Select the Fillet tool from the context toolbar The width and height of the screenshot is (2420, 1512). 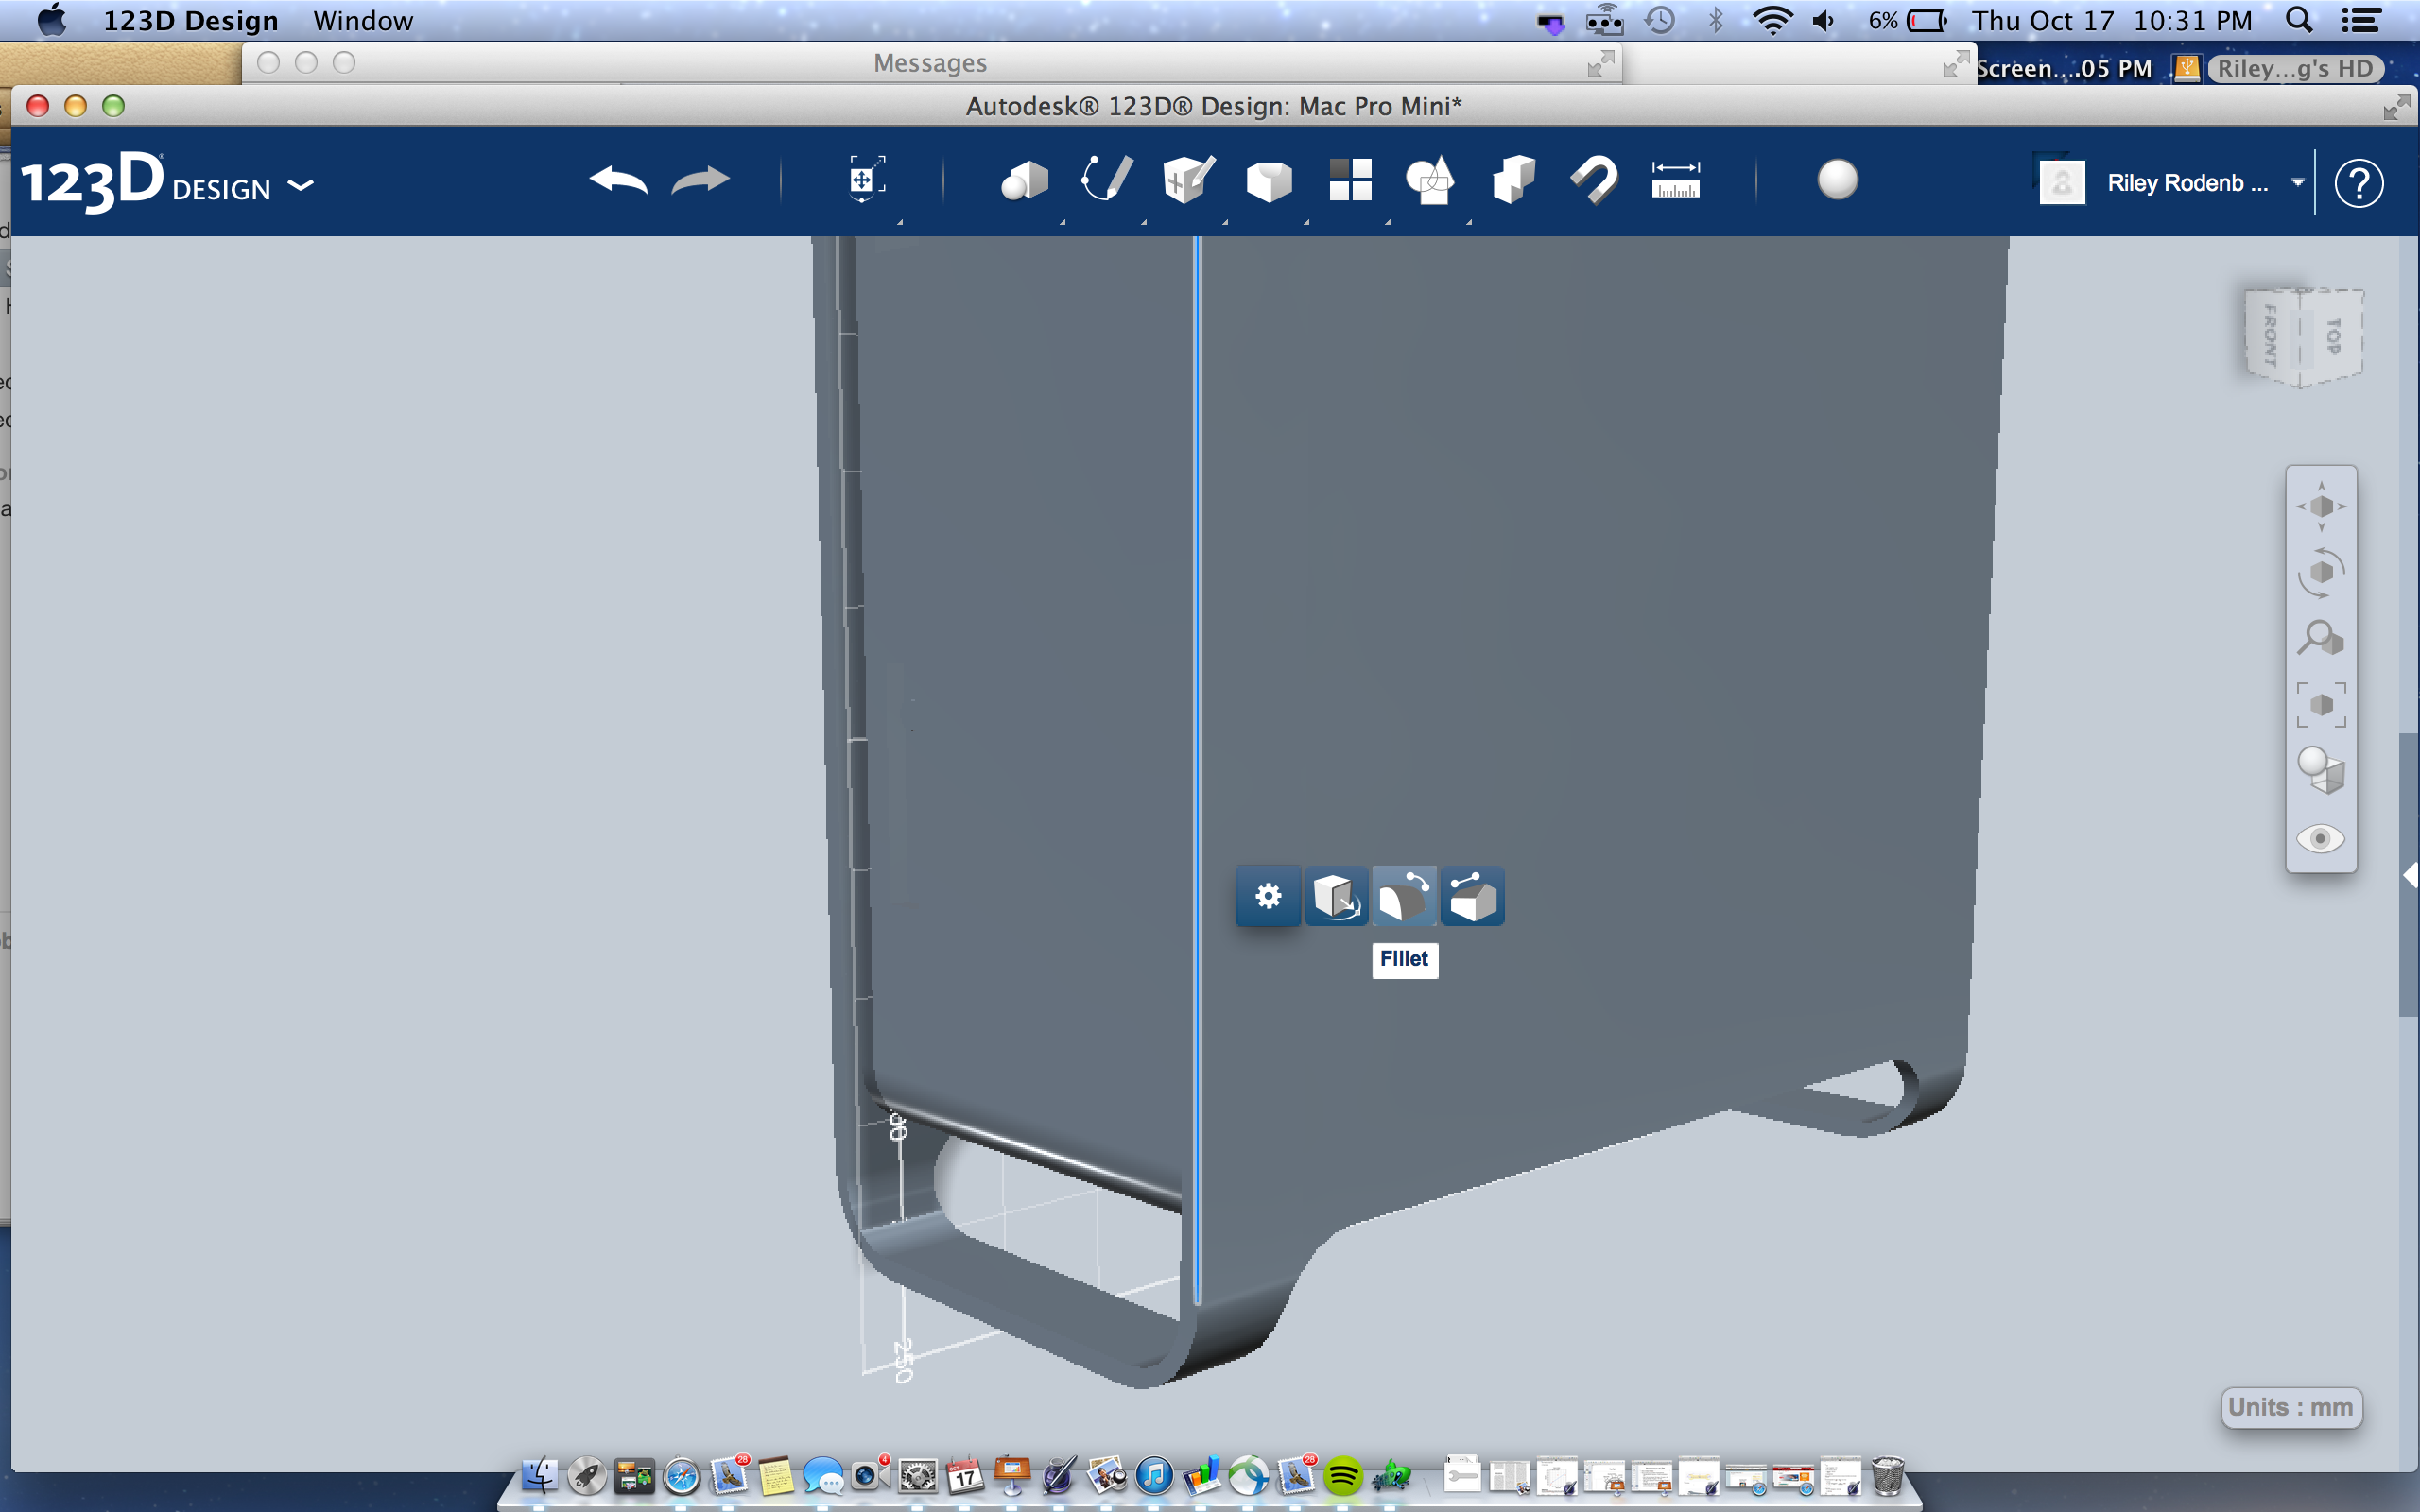pyautogui.click(x=1405, y=896)
